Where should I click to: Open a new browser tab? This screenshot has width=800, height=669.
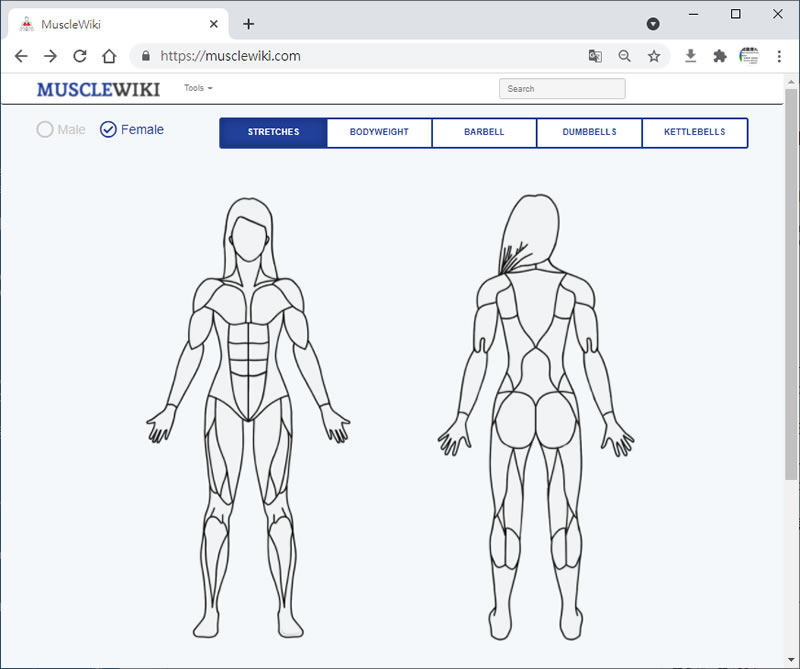[248, 24]
